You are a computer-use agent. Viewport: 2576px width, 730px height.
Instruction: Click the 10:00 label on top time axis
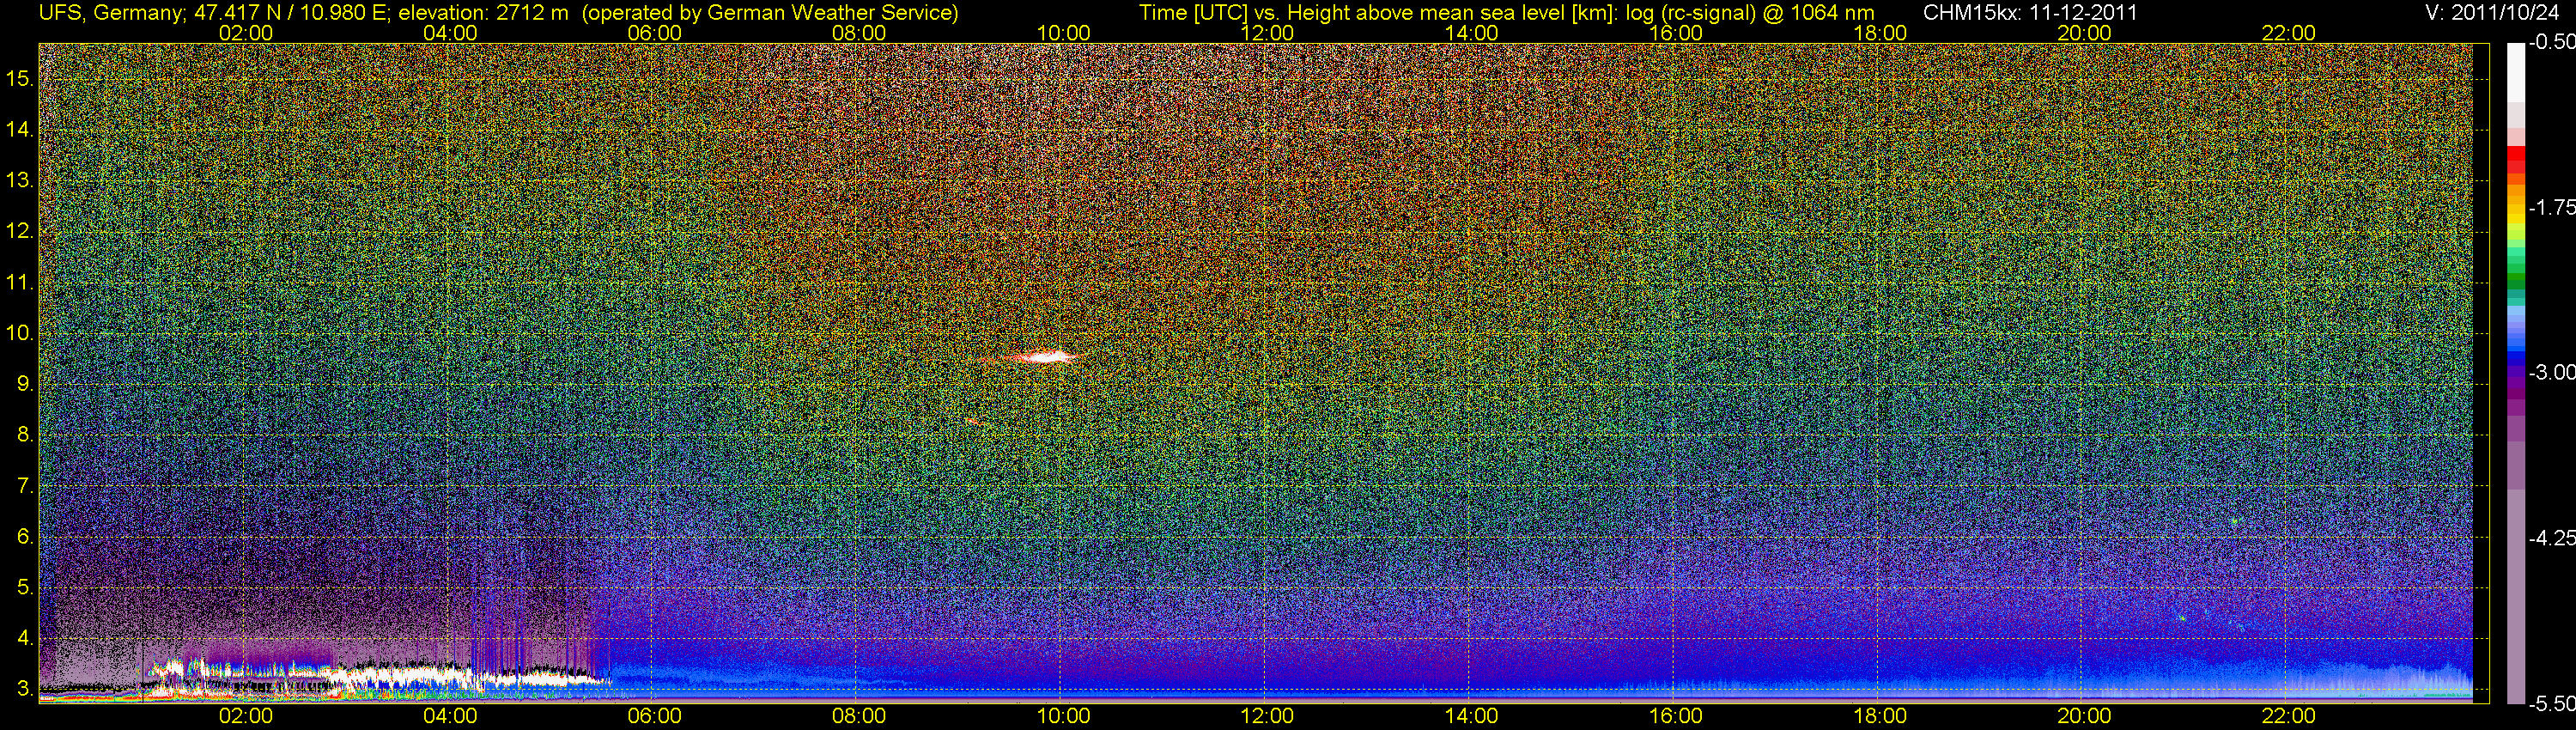pos(1063,33)
